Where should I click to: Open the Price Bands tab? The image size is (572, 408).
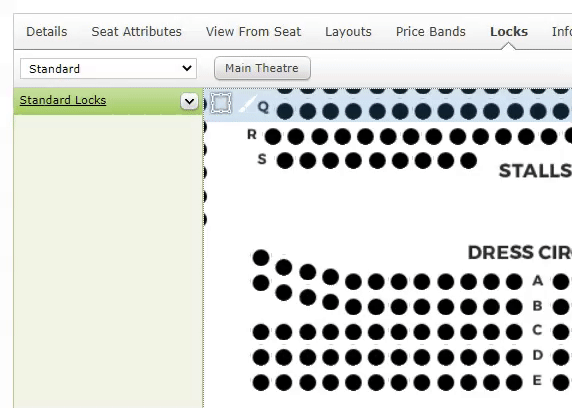click(431, 32)
